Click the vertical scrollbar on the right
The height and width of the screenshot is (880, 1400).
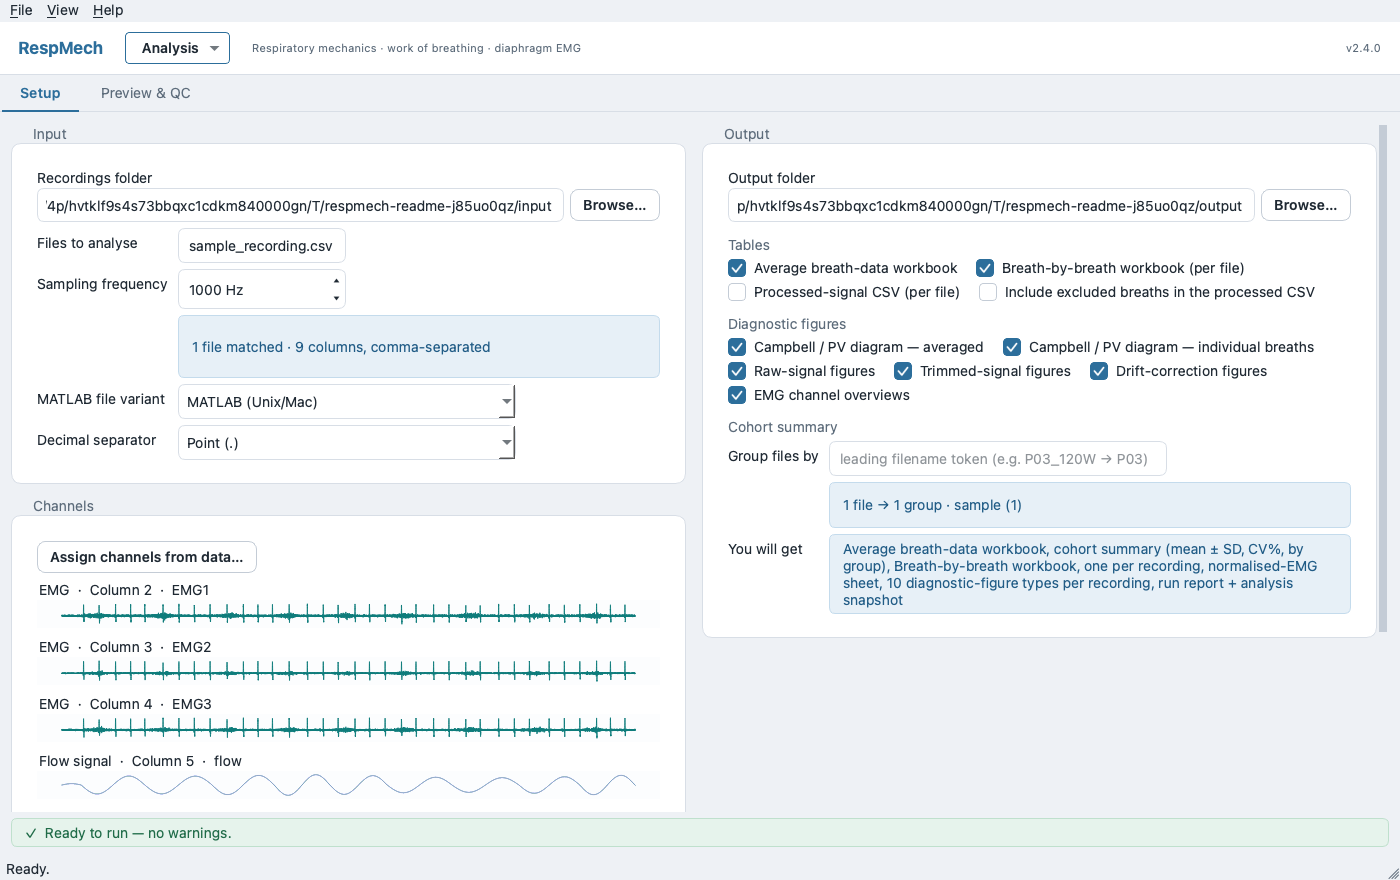(1383, 378)
